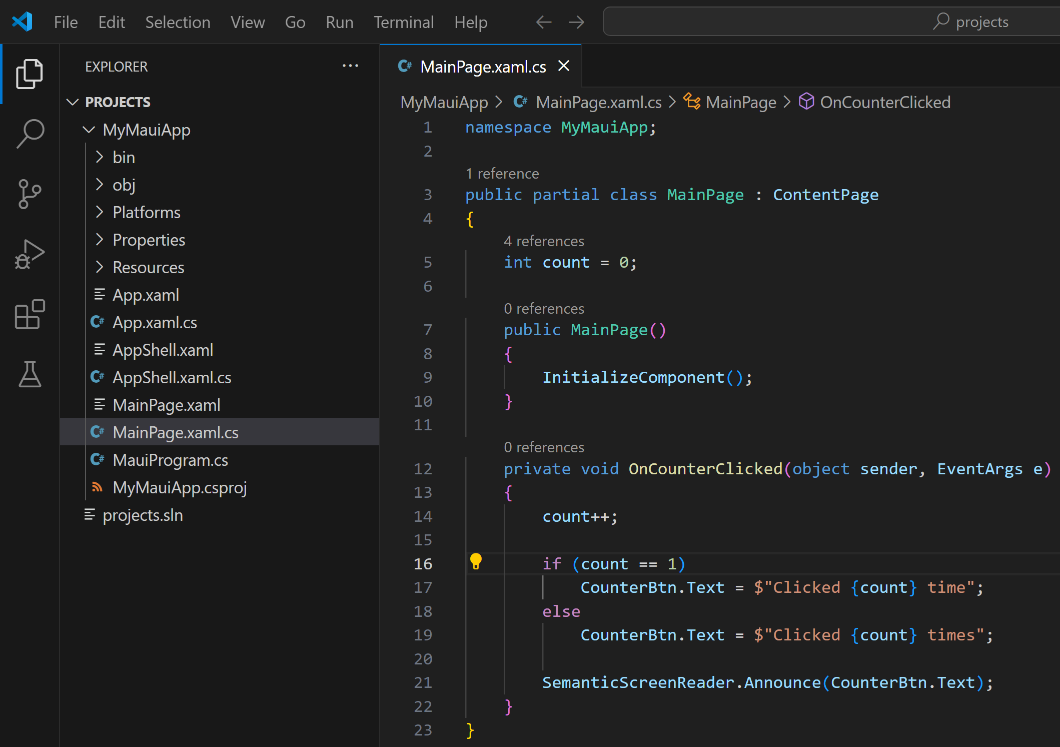Open the Search view in the activity bar
This screenshot has width=1060, height=747.
29,133
